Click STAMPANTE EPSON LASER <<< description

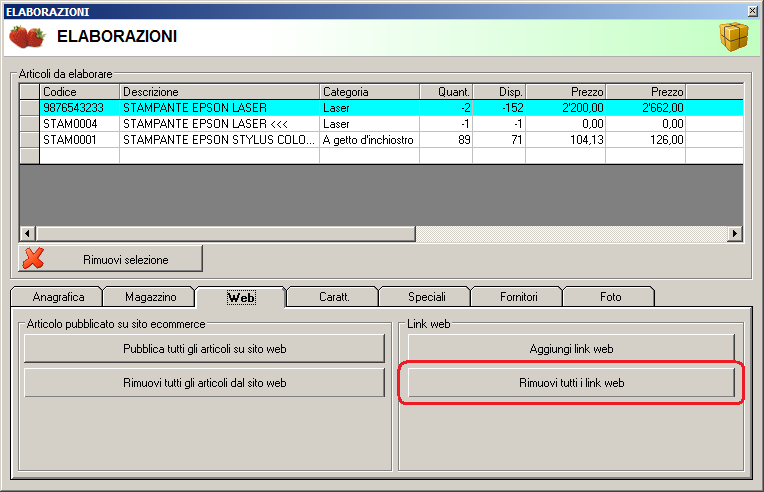220,124
